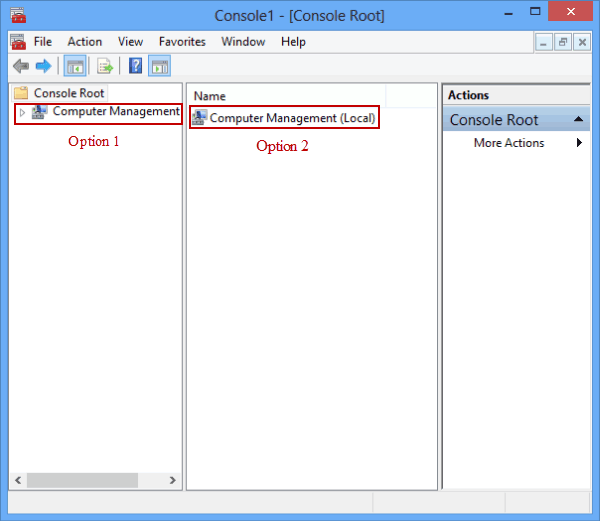Open the File menu
Image resolution: width=600 pixels, height=521 pixels.
42,41
